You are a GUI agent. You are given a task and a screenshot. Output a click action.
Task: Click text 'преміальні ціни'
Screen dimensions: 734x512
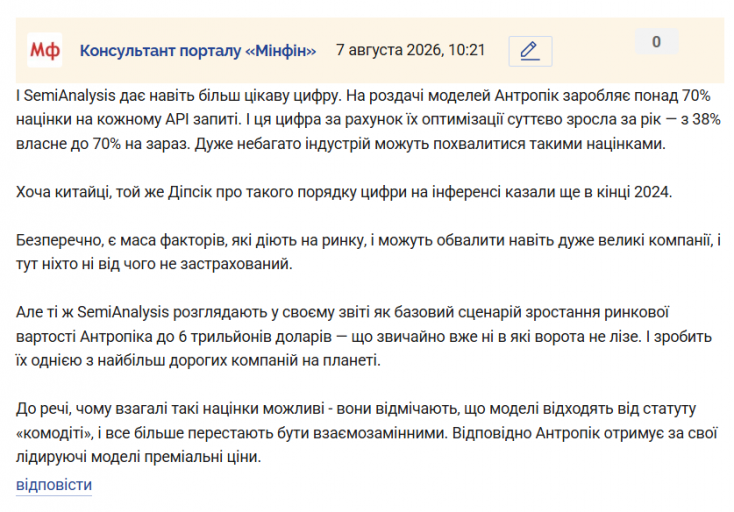pos(202,456)
